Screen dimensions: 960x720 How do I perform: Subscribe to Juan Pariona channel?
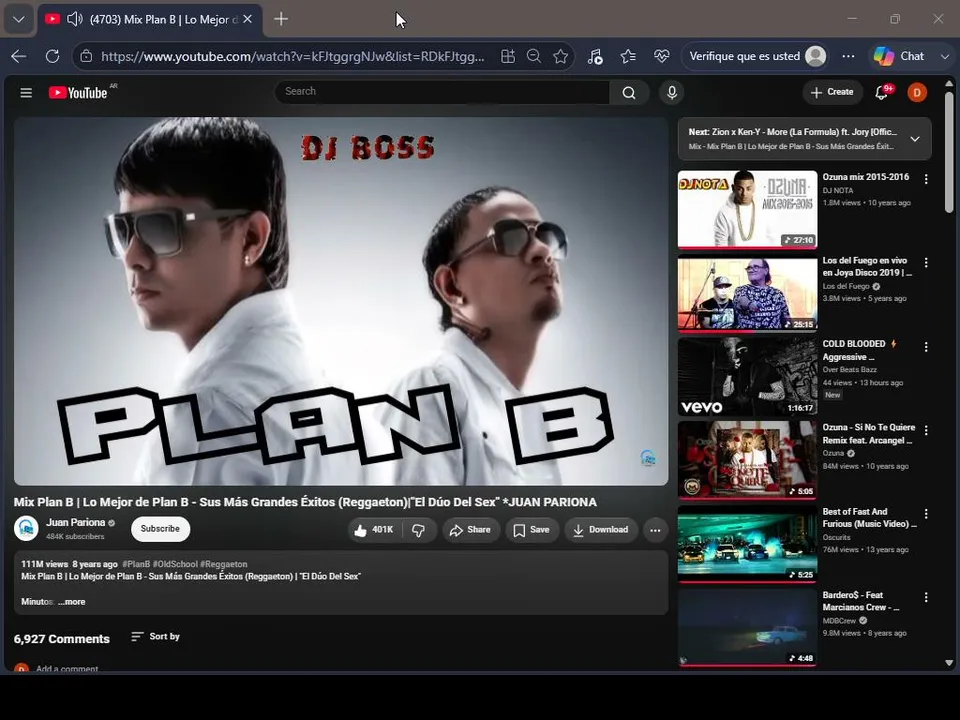160,529
